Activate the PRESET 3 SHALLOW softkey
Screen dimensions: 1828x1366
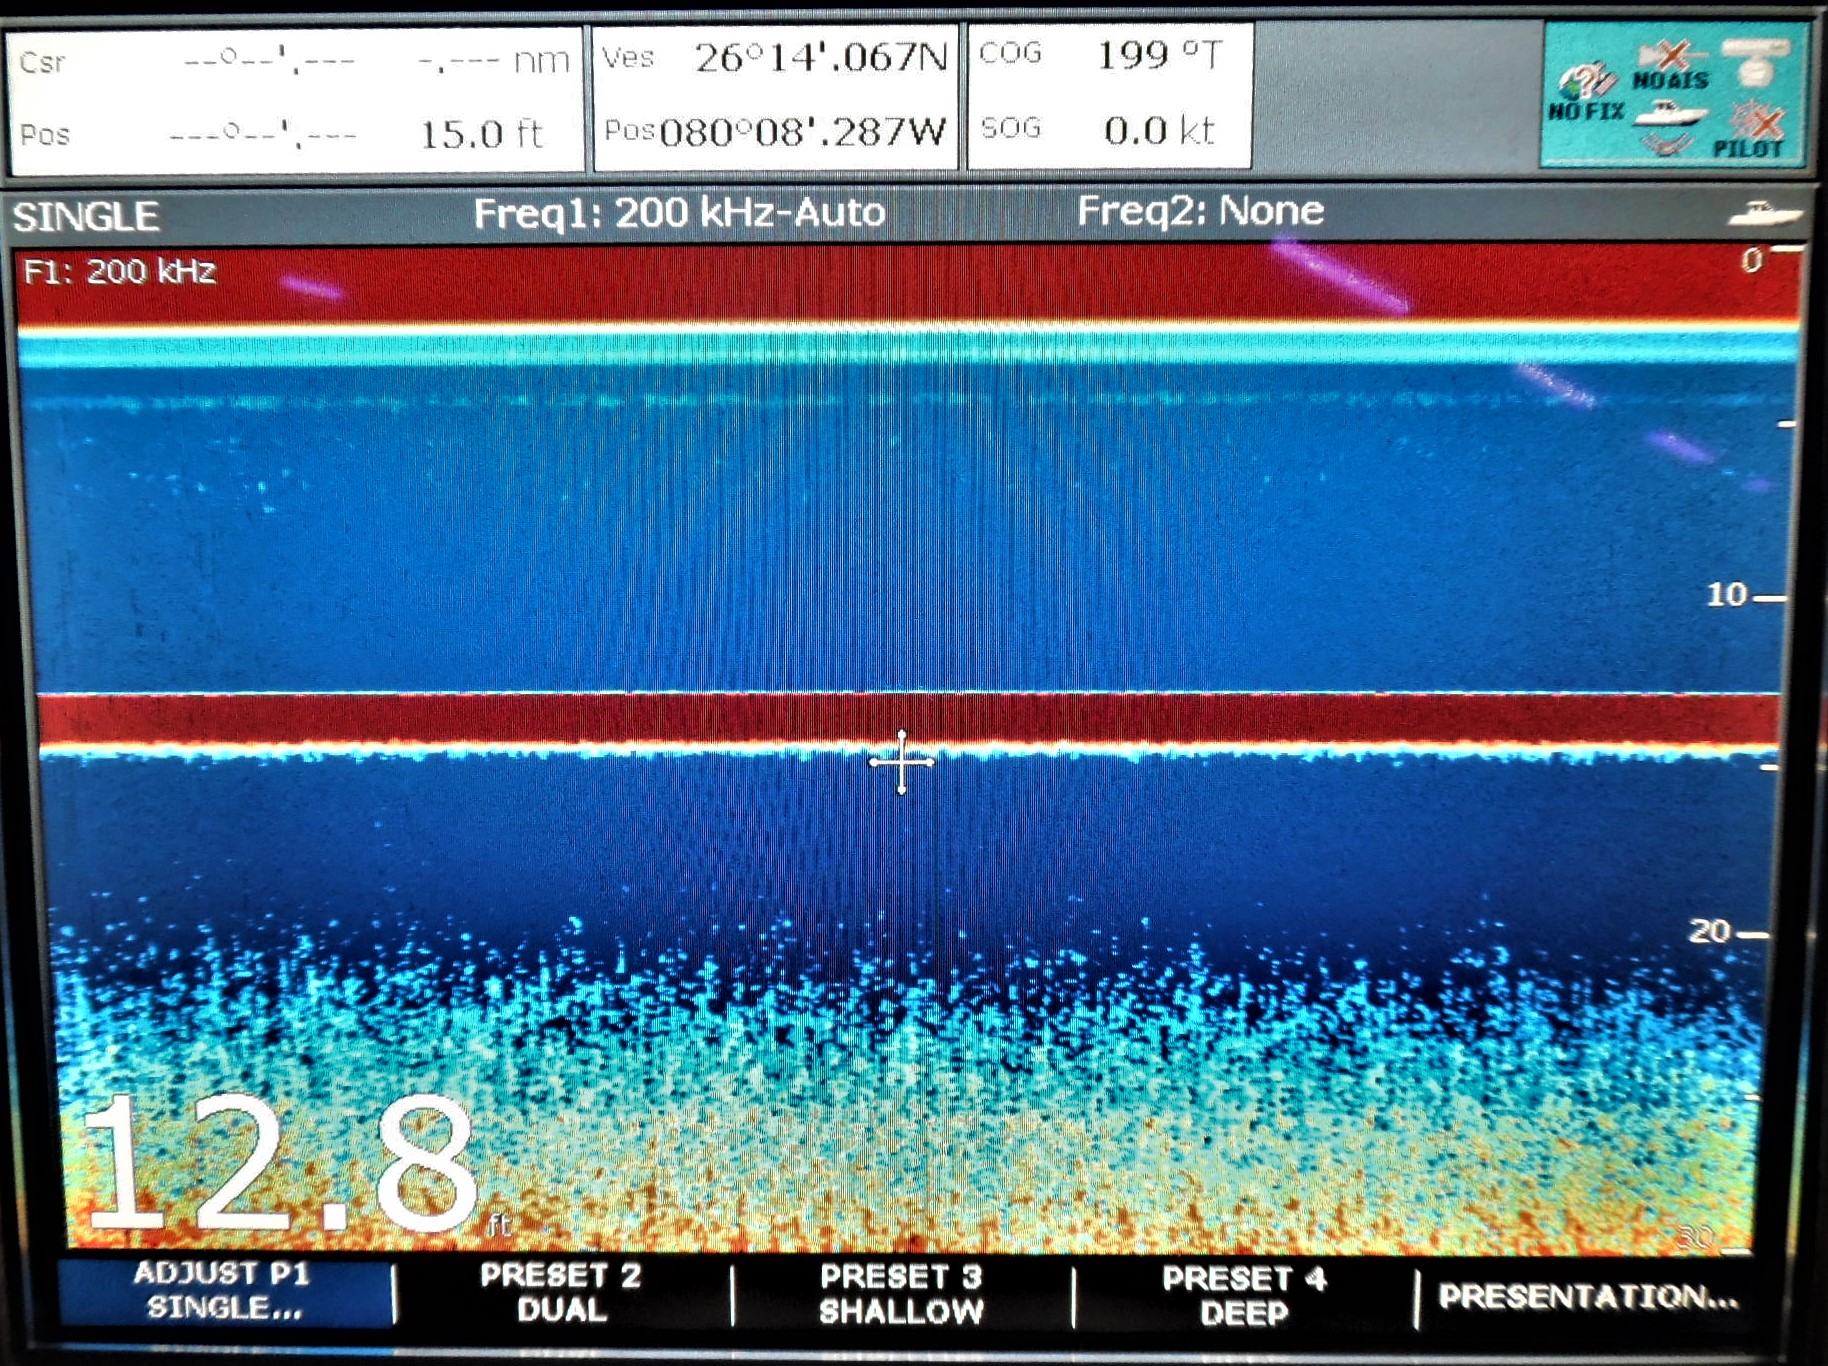tap(902, 1293)
